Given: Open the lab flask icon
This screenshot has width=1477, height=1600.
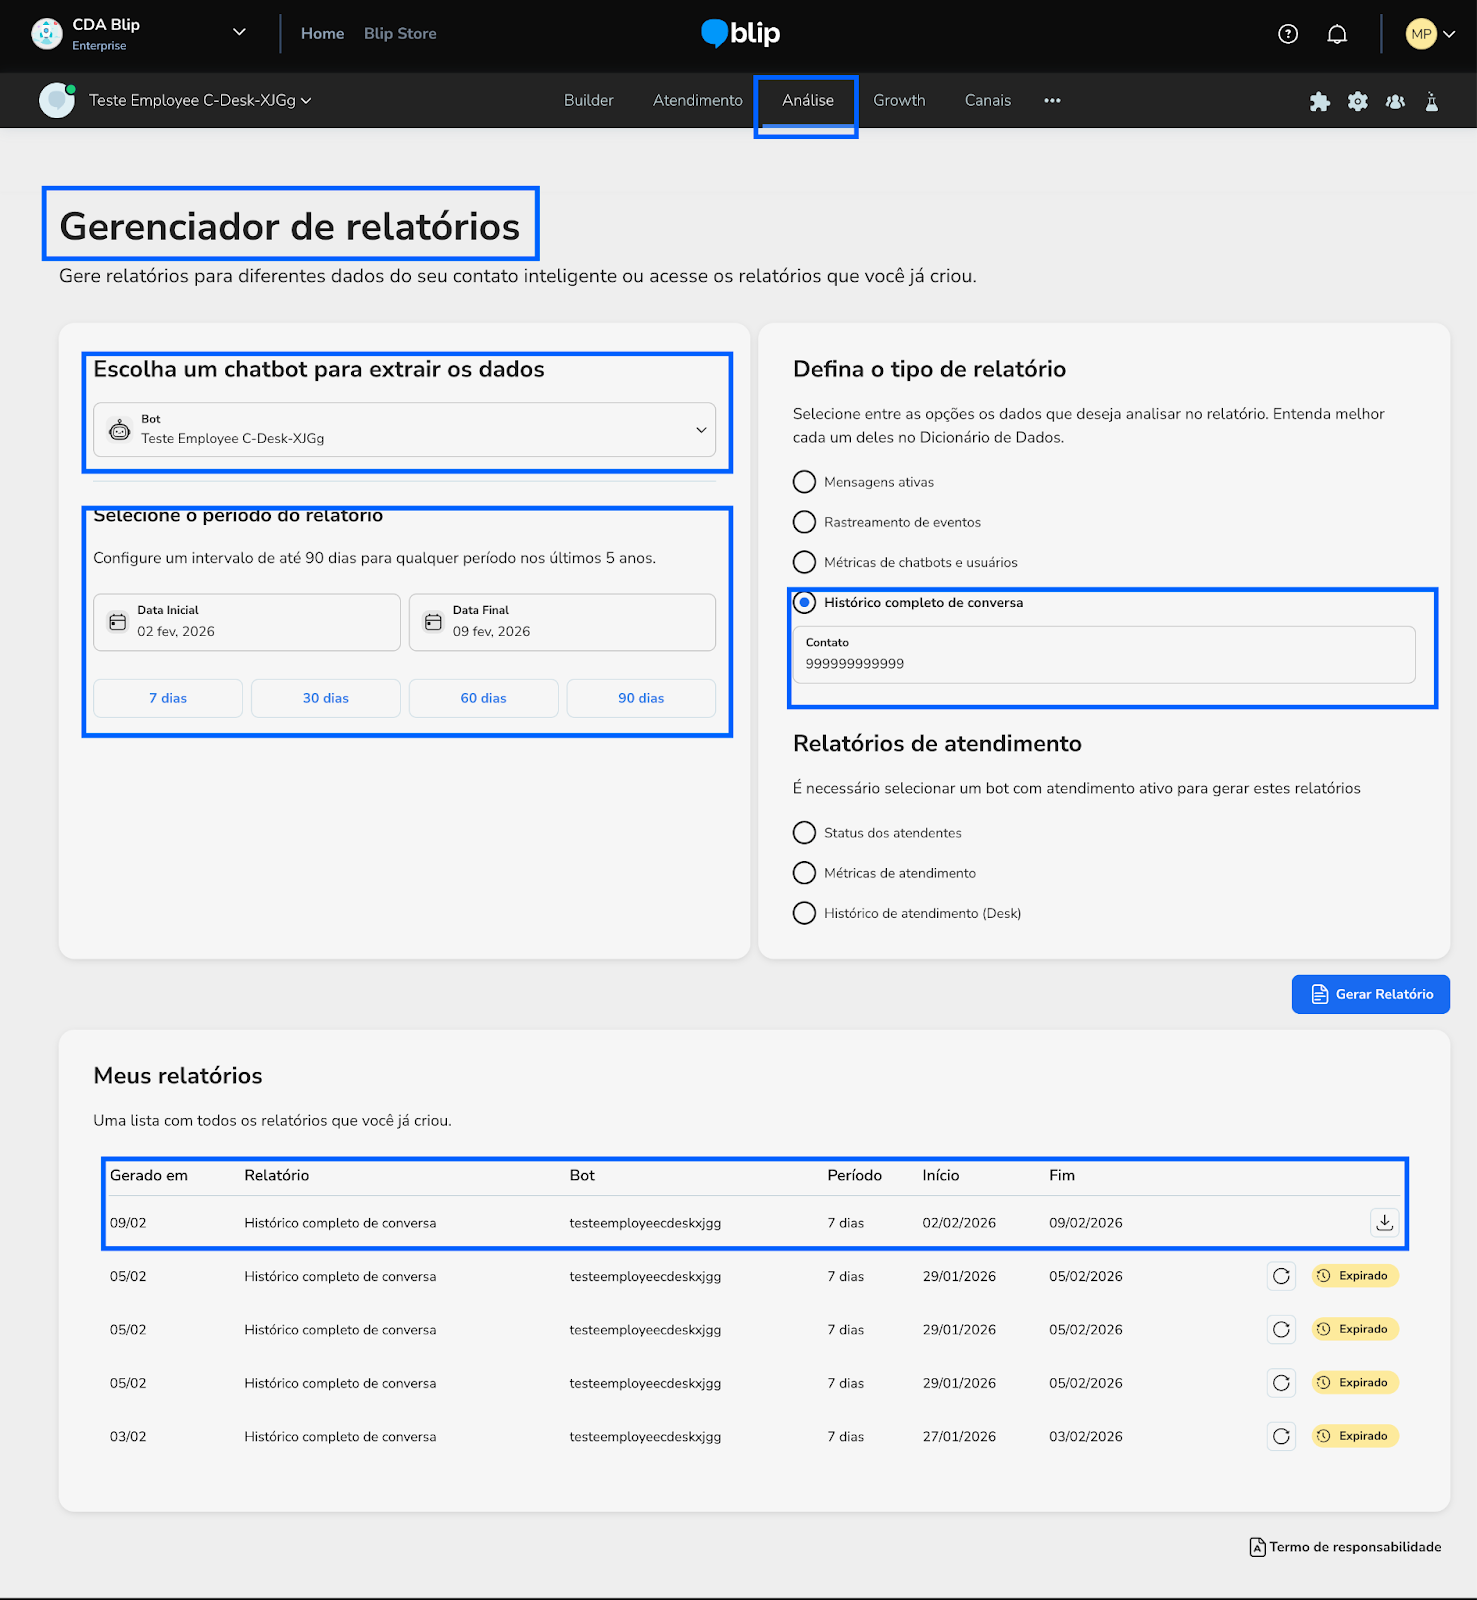Looking at the screenshot, I should [1432, 101].
